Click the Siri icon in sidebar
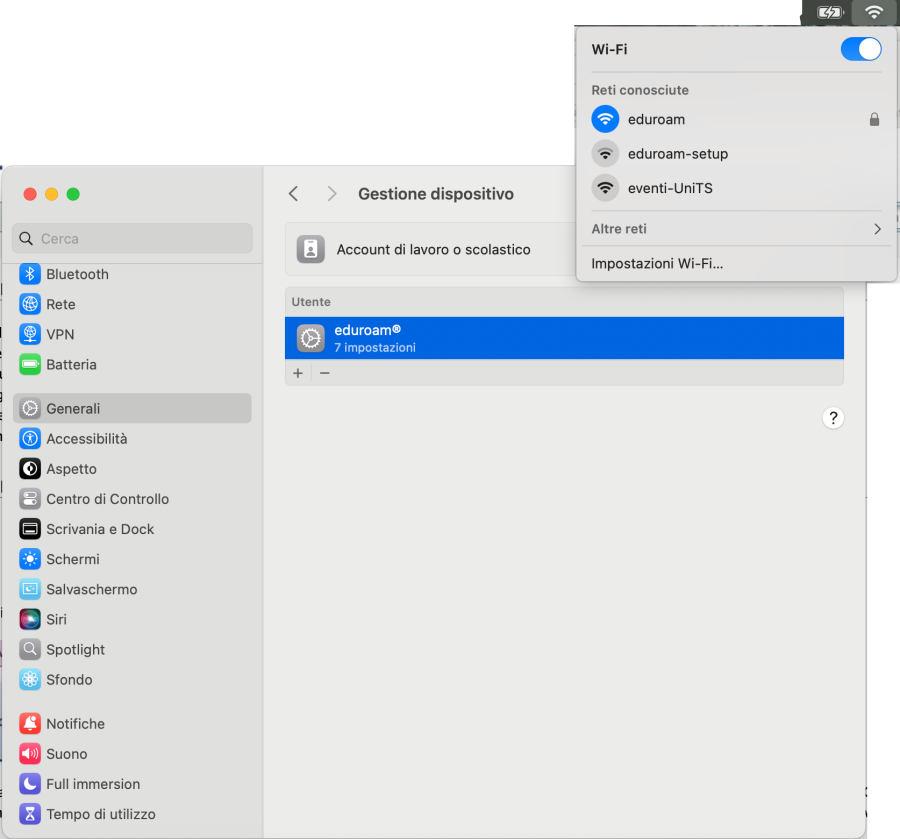The width and height of the screenshot is (900, 839). click(x=30, y=619)
